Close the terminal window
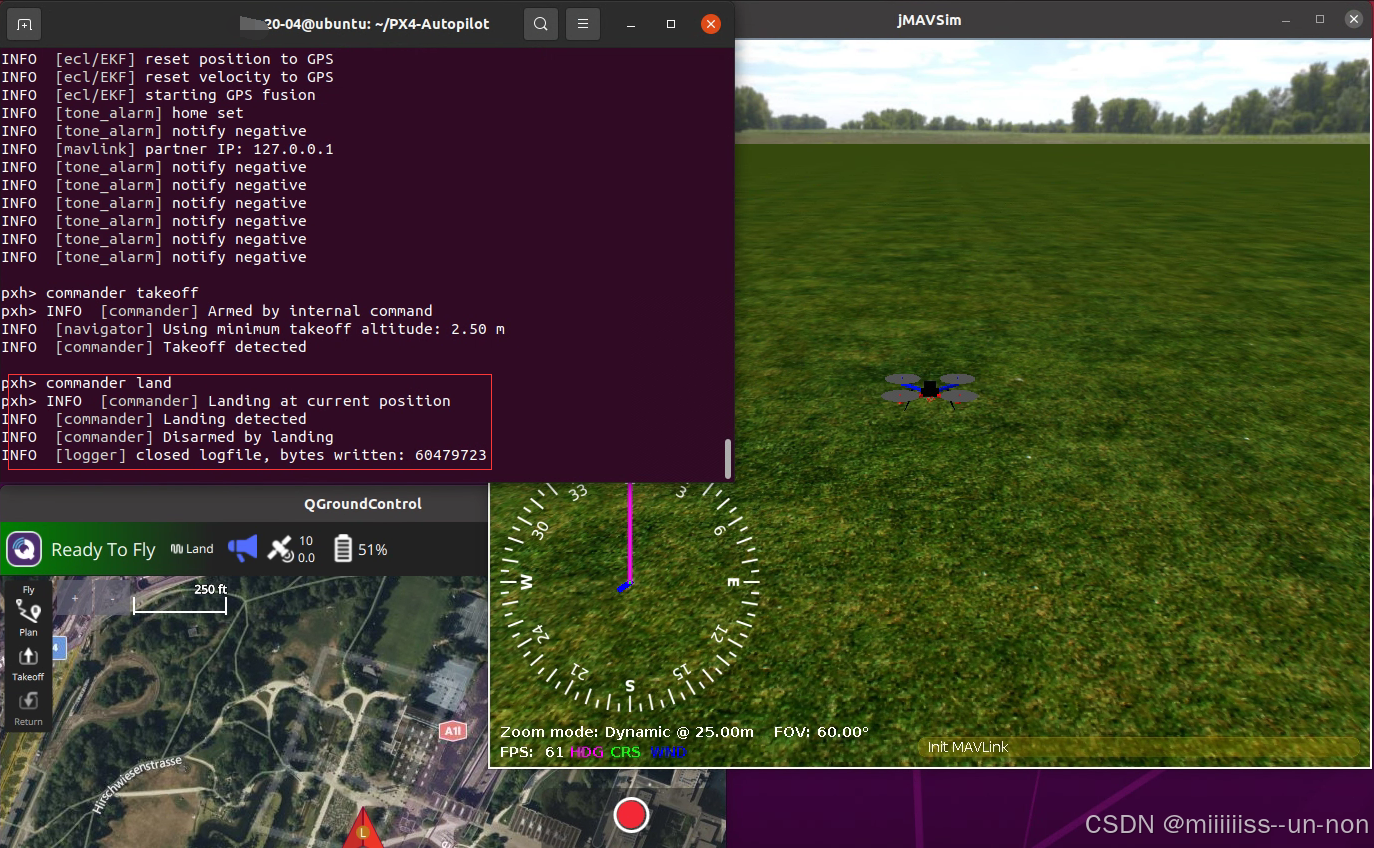This screenshot has width=1374, height=848. [x=710, y=24]
